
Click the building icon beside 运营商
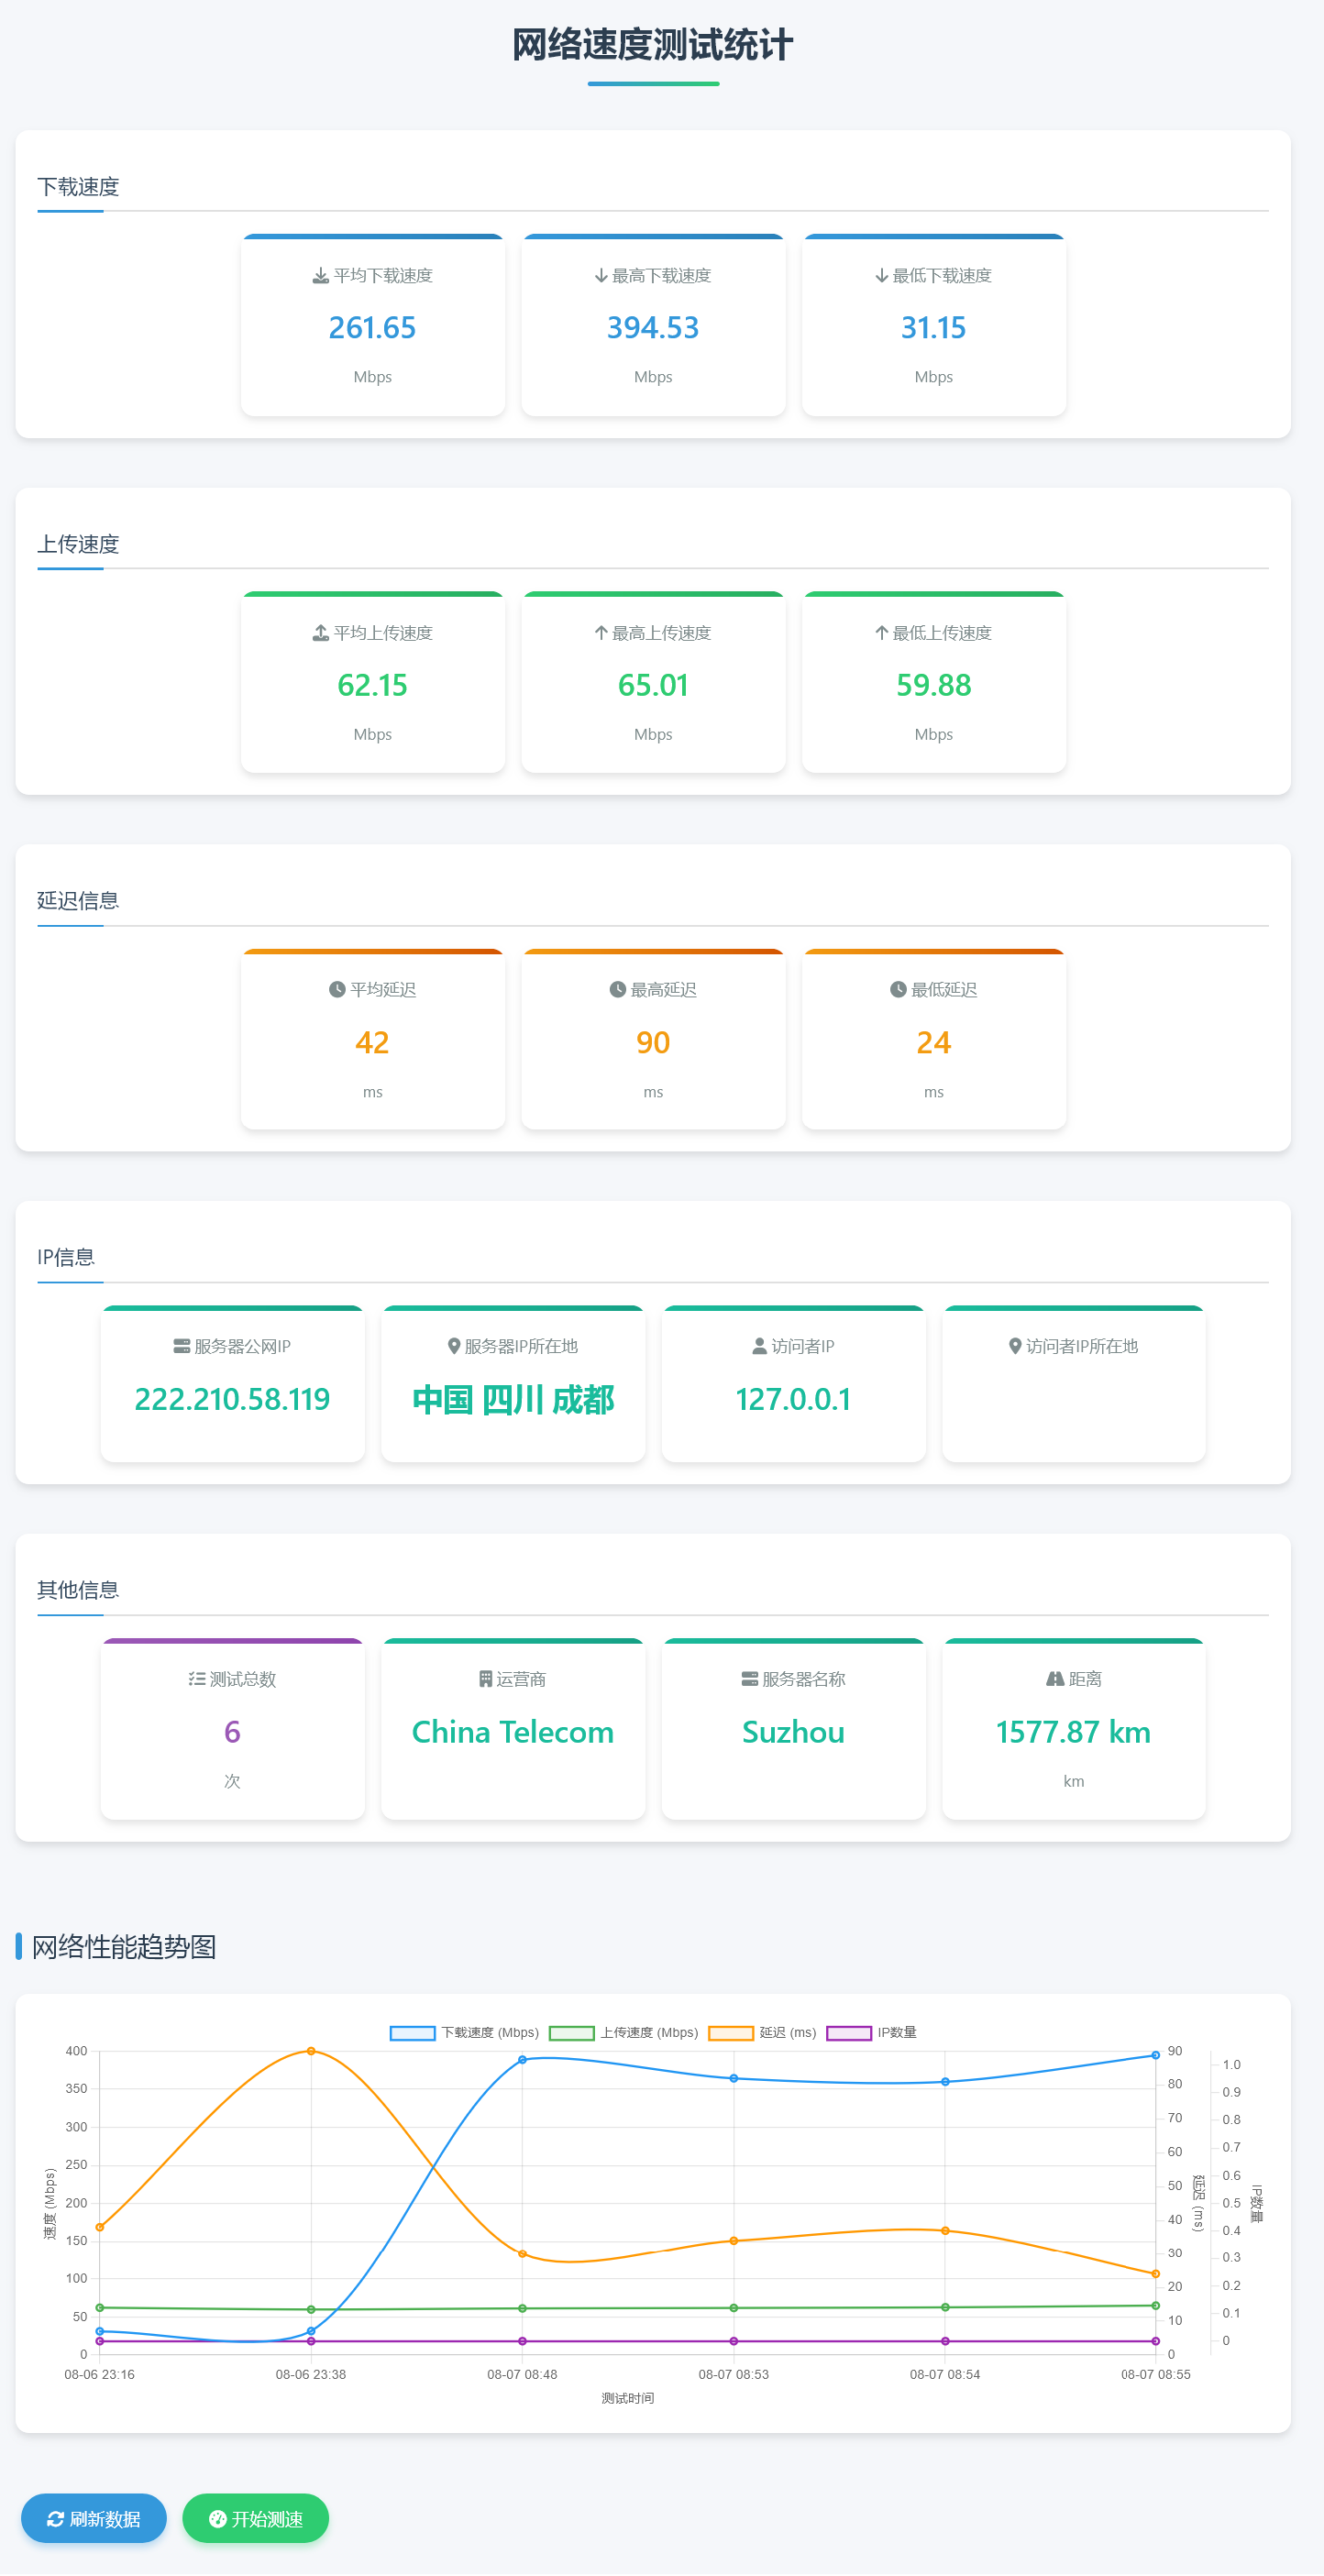coord(485,1679)
